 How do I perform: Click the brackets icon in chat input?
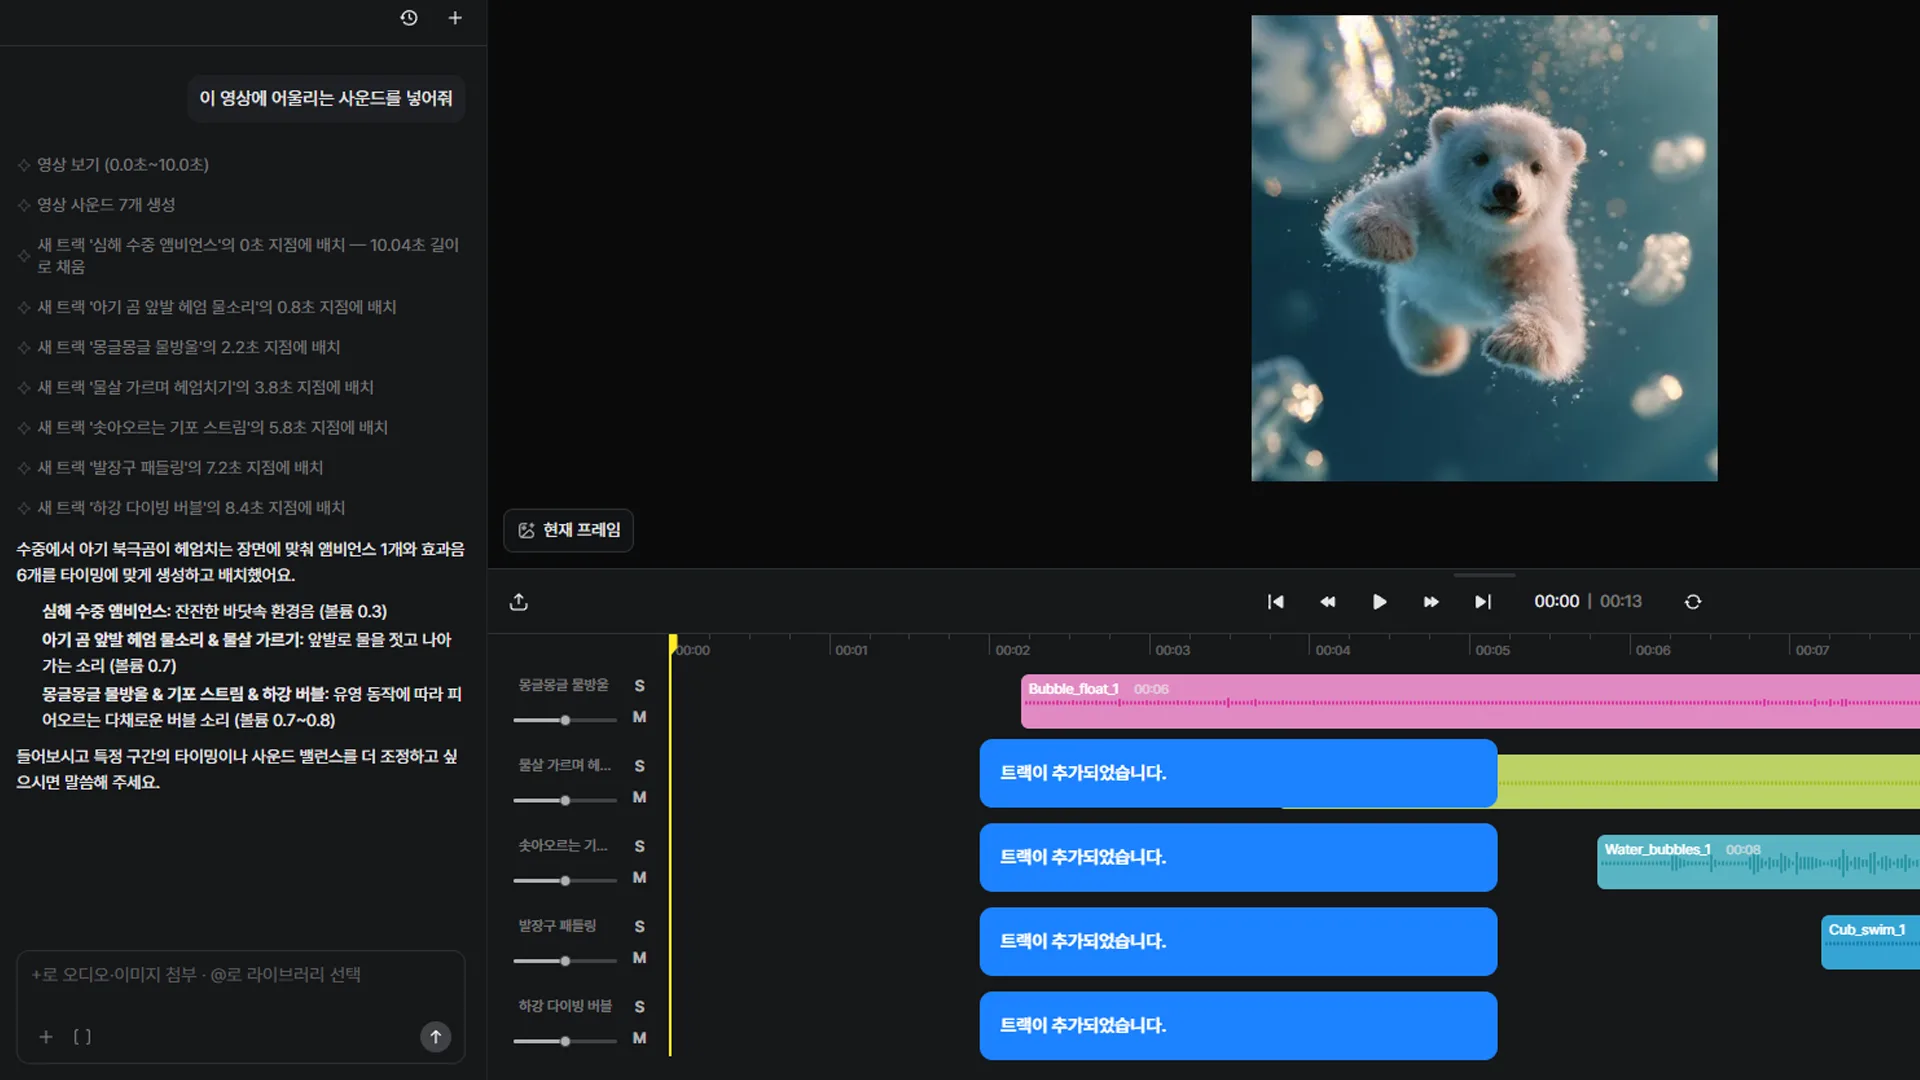coord(82,1037)
